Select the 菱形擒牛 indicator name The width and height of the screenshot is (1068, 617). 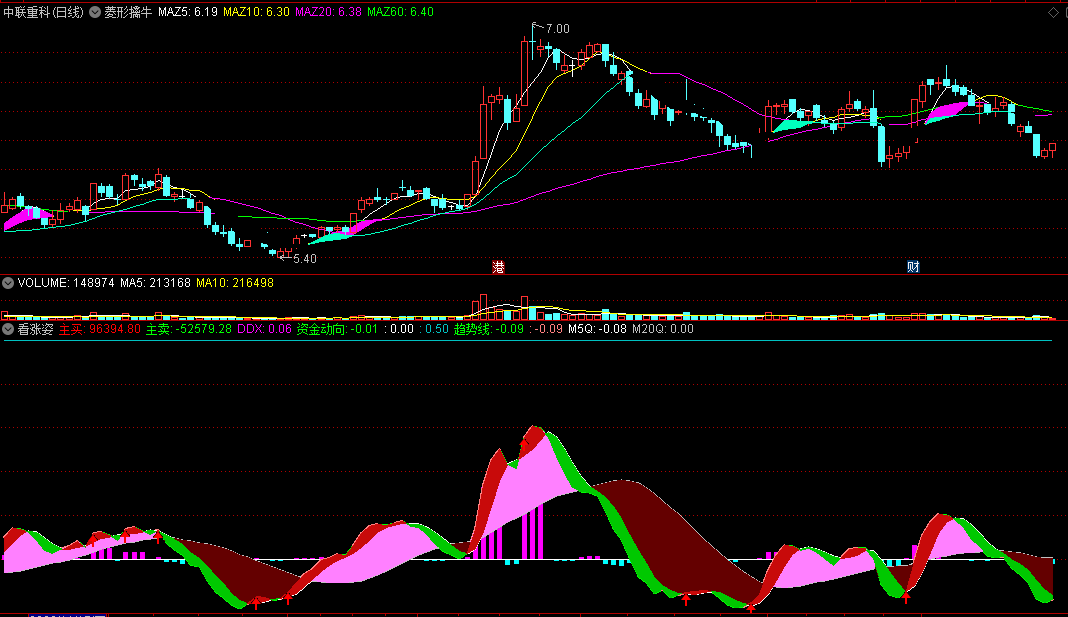128,12
